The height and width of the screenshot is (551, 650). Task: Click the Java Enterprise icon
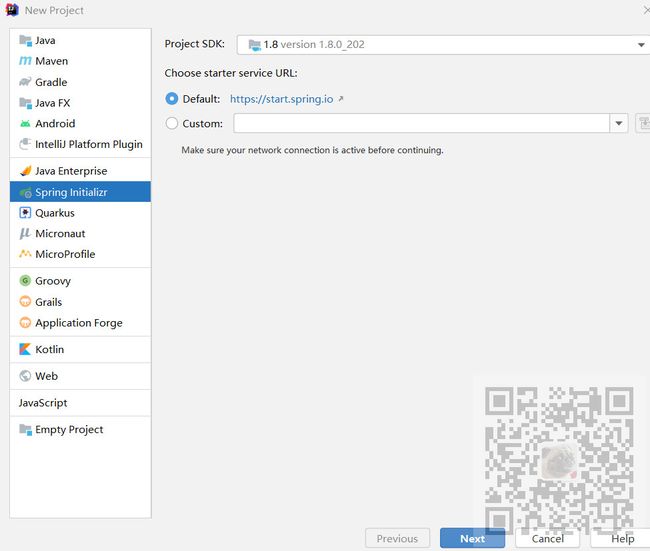pos(25,171)
